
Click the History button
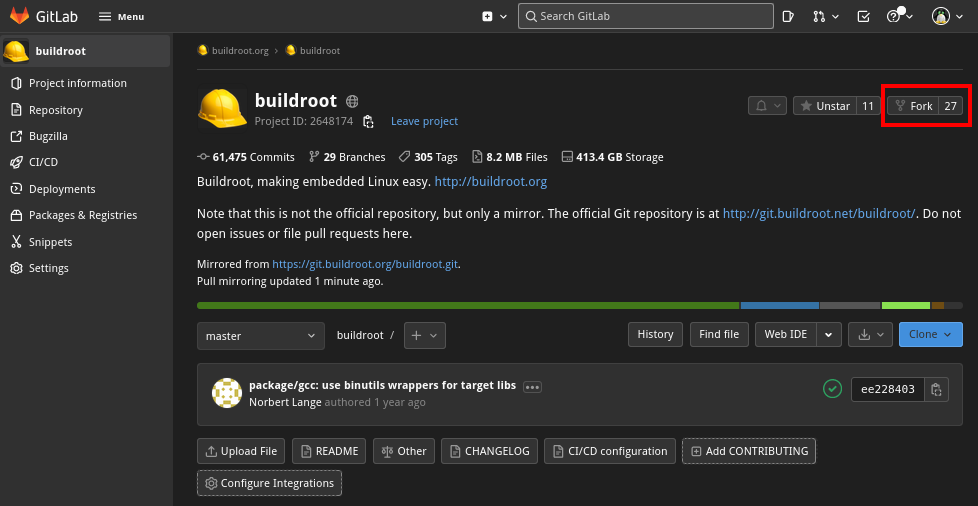(655, 334)
